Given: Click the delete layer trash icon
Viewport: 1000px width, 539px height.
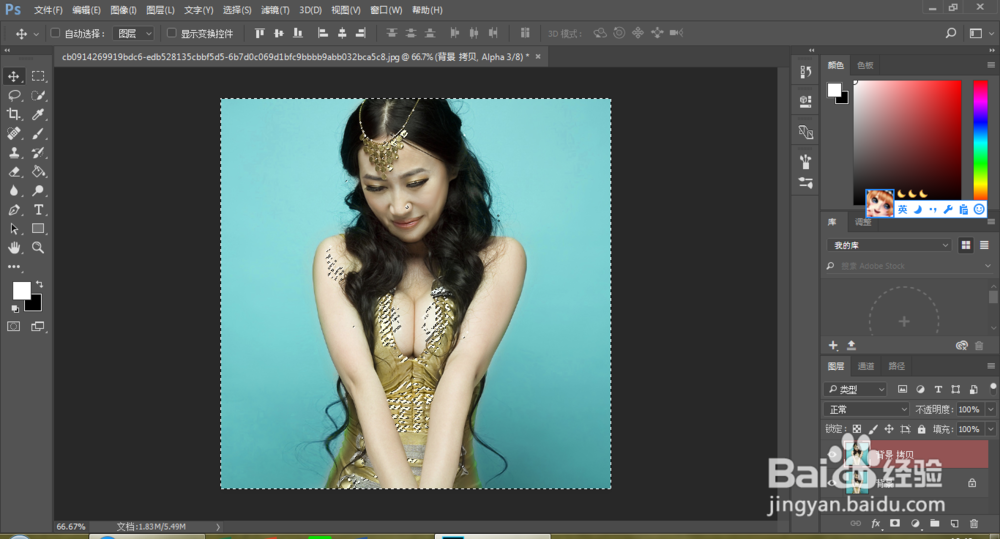Looking at the screenshot, I should pyautogui.click(x=974, y=523).
